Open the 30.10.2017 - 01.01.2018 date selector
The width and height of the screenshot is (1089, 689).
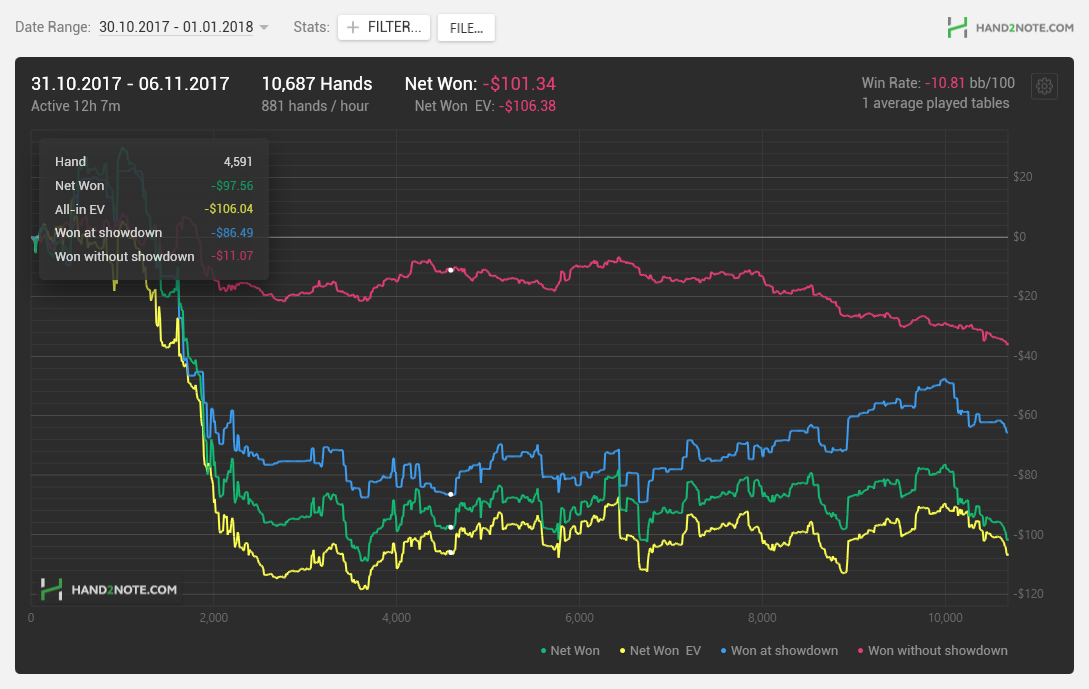(x=176, y=27)
